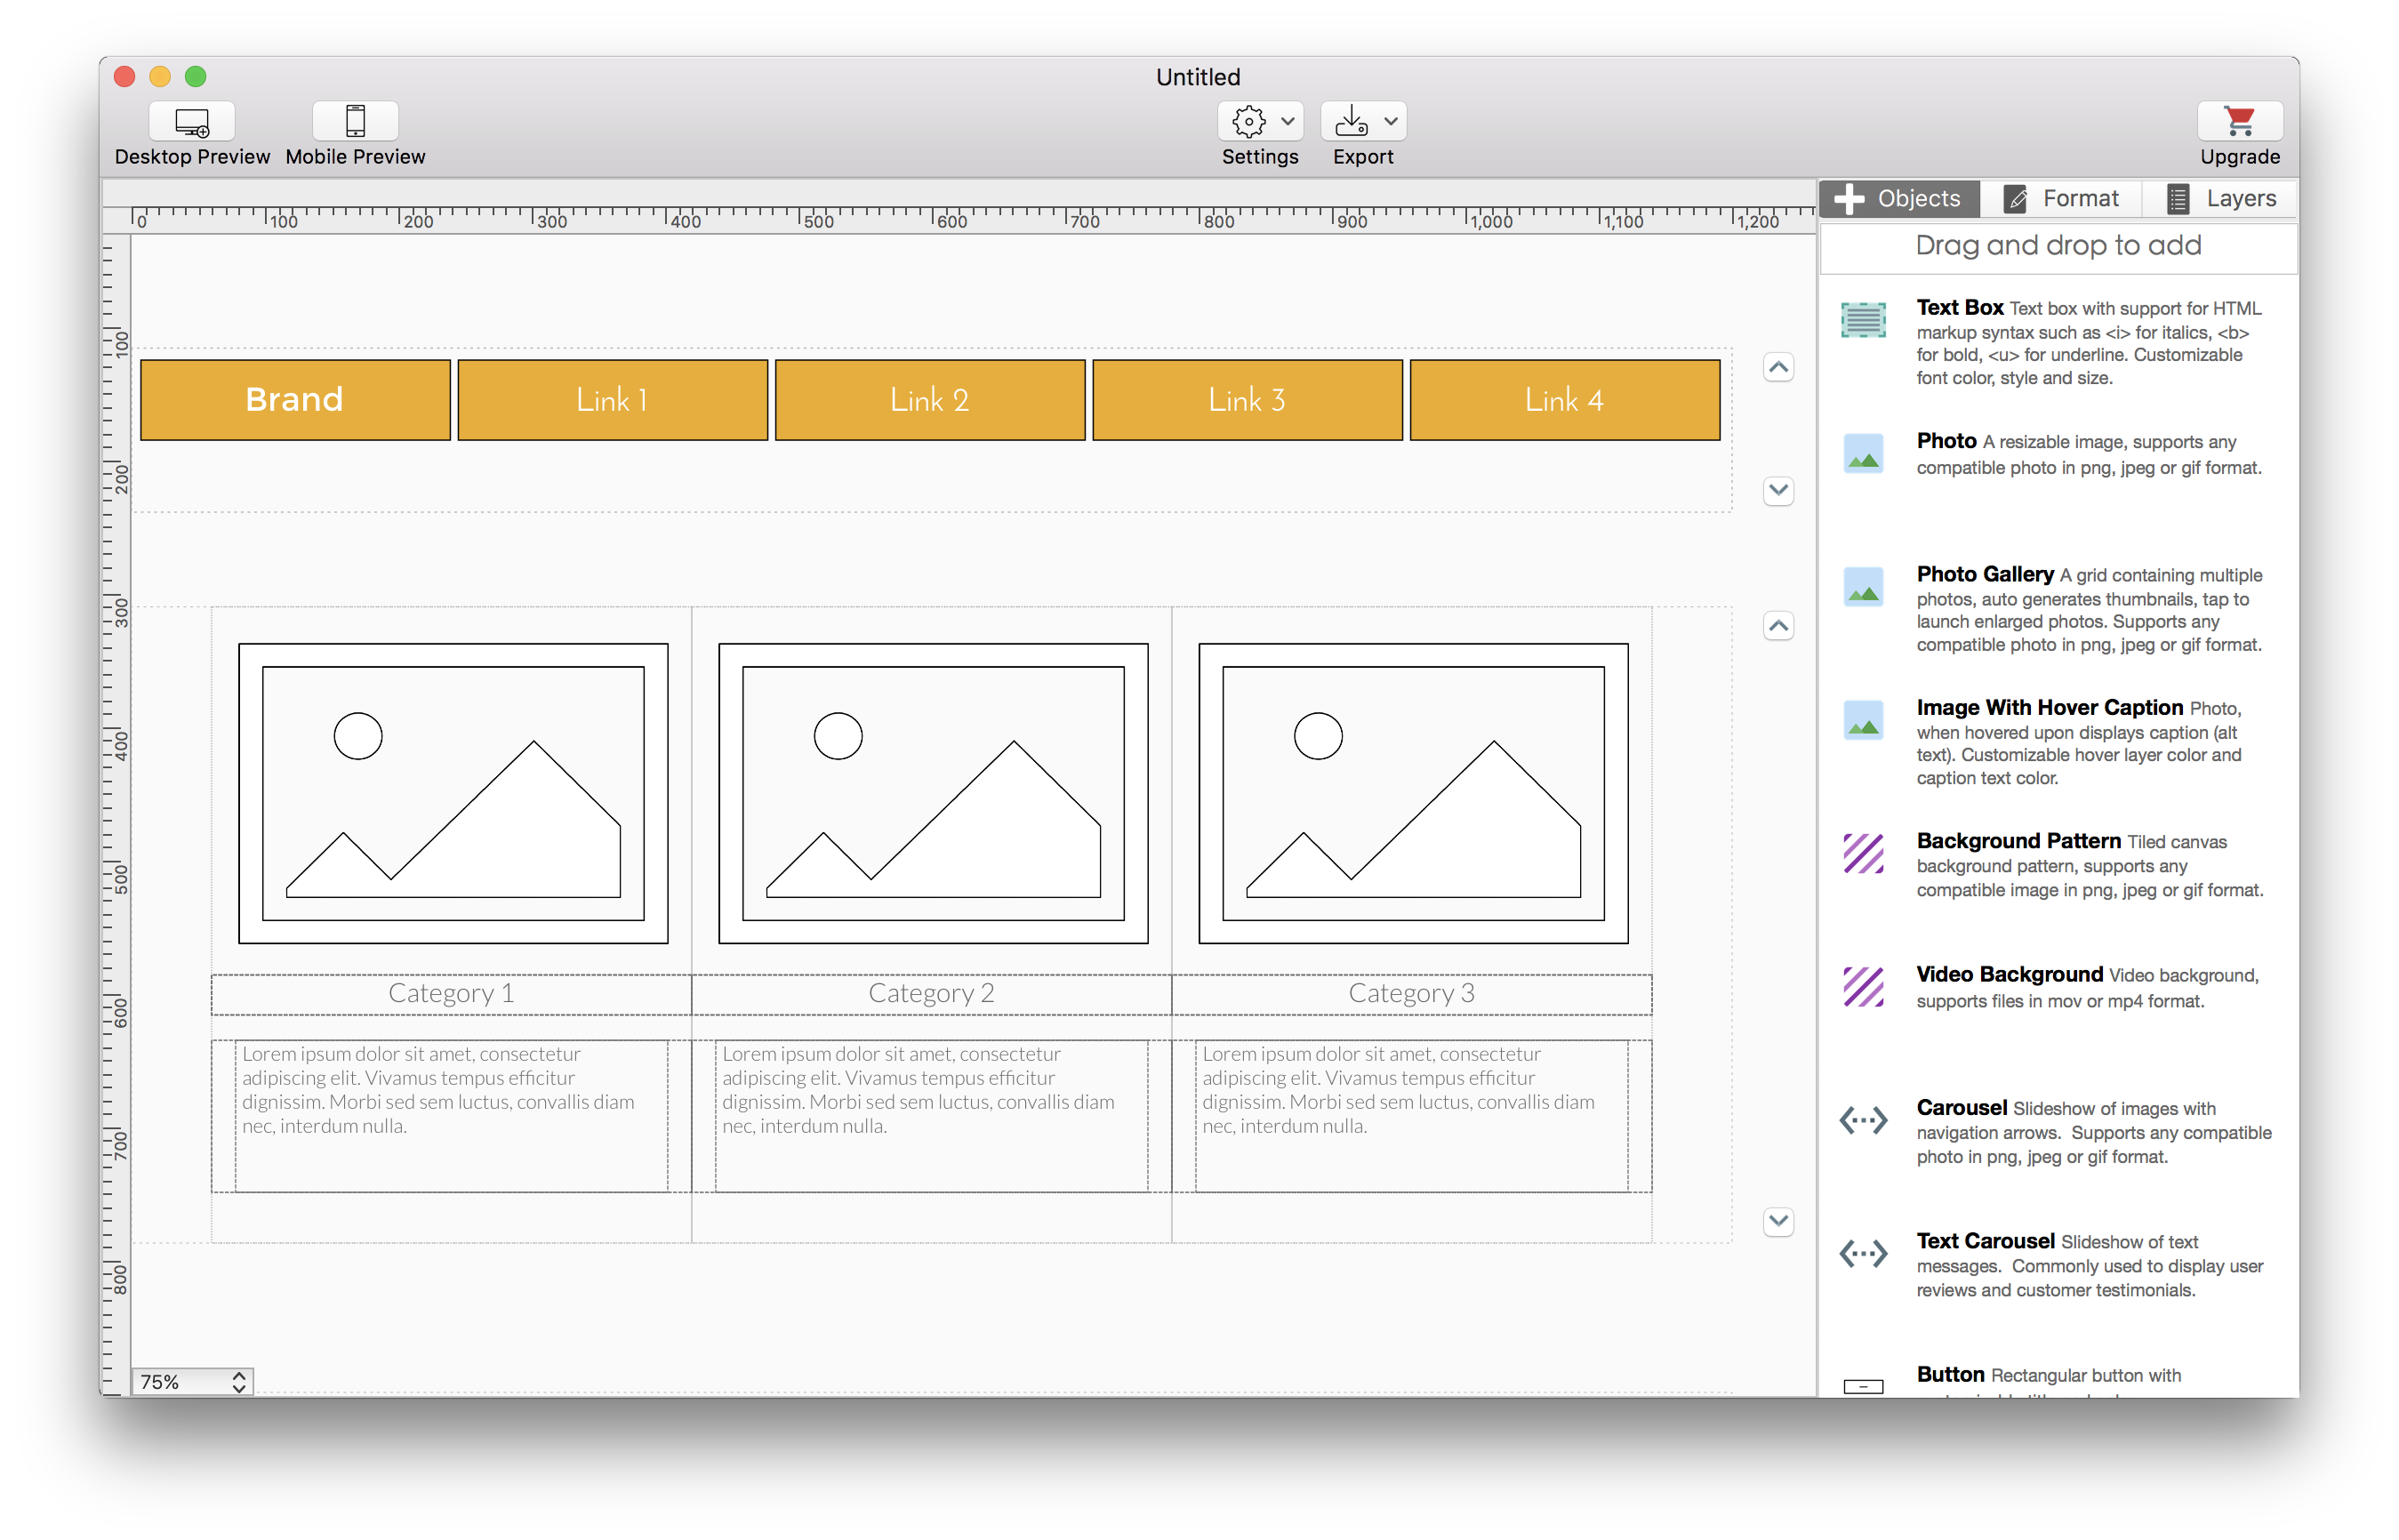Switch to the Objects tab
Viewport: 2399px width, 1540px height.
pyautogui.click(x=1898, y=198)
